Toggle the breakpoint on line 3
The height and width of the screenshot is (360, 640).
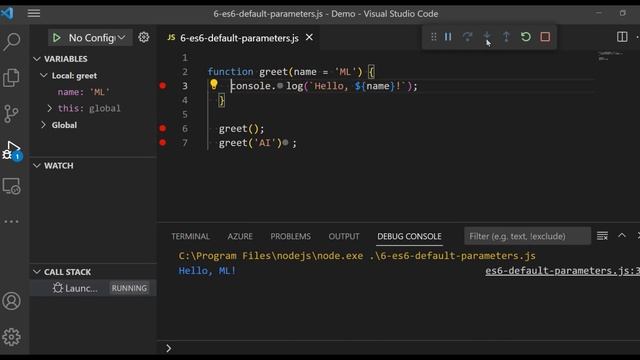[x=162, y=86]
